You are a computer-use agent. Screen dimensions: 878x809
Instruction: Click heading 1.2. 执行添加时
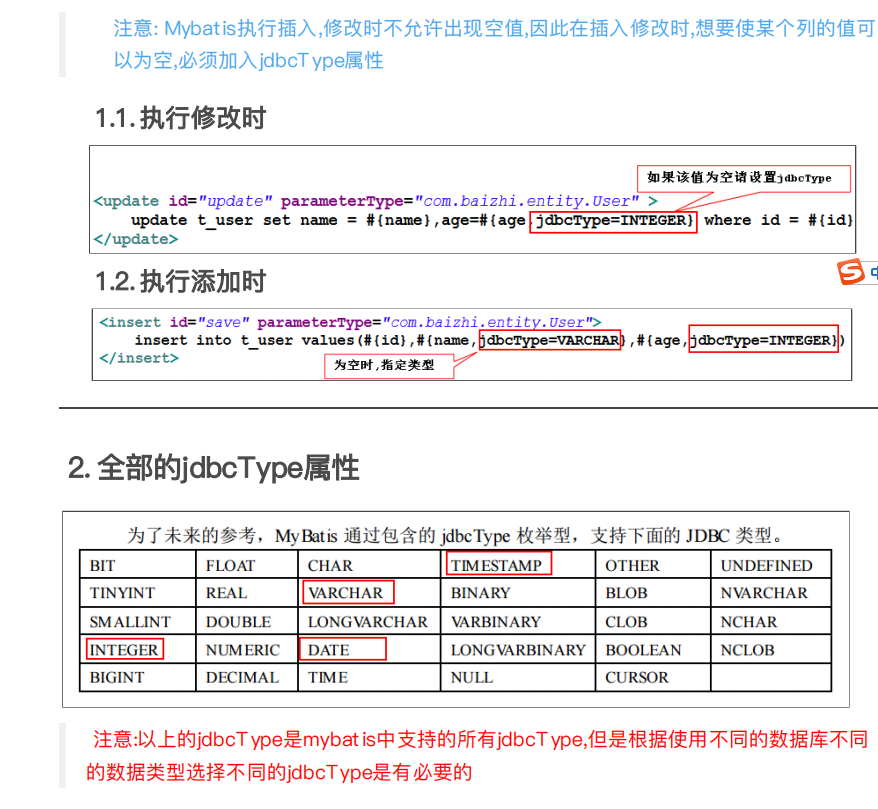pos(180,281)
